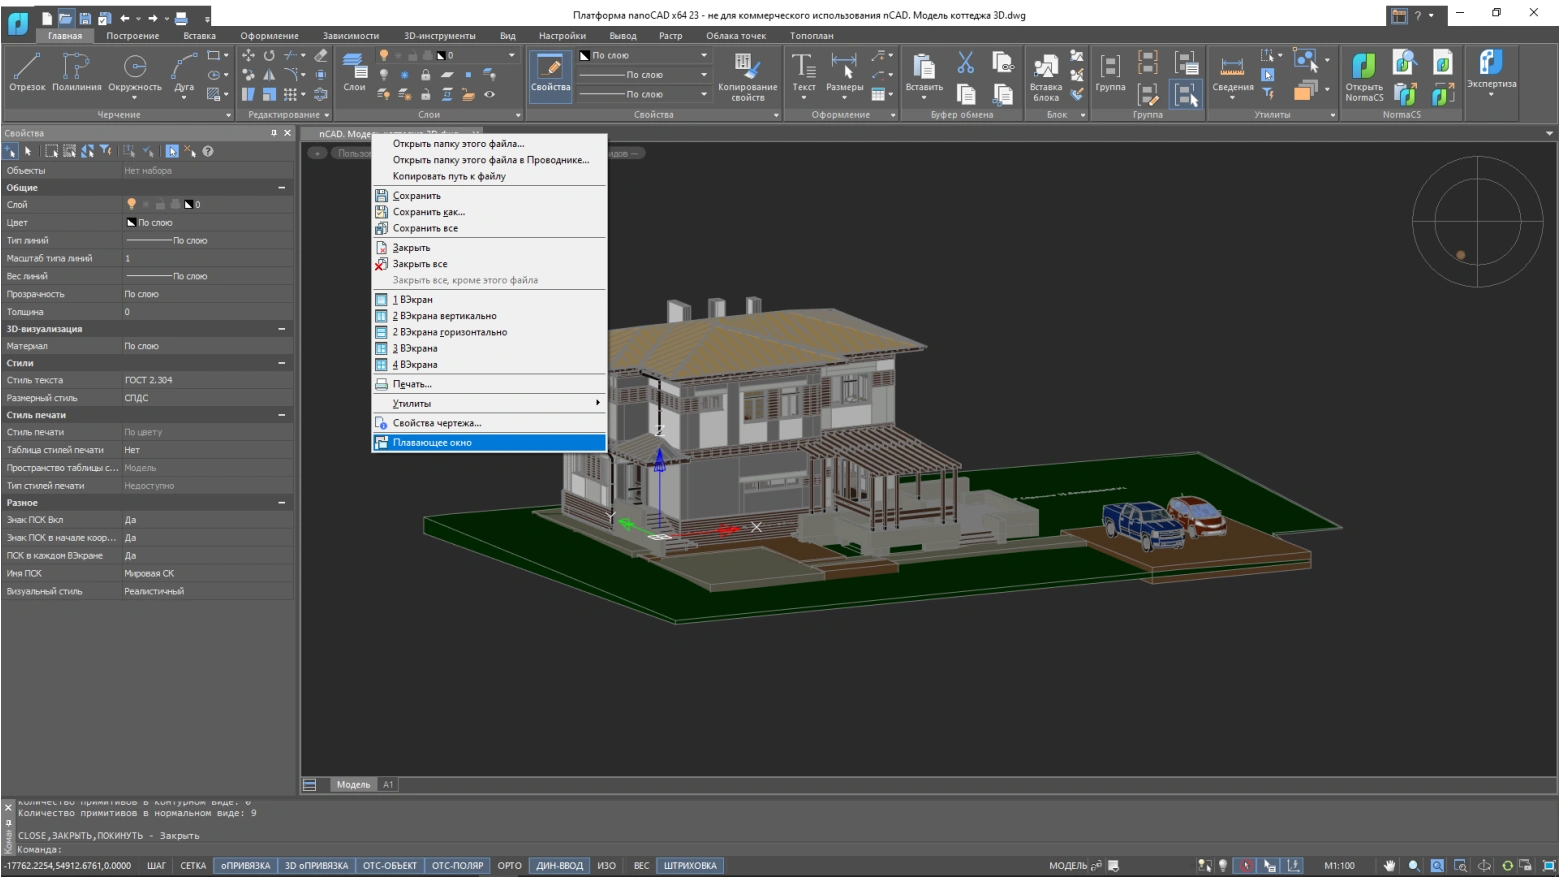Click the Цвет По слою color value
The height and width of the screenshot is (877, 1560).
tap(155, 223)
